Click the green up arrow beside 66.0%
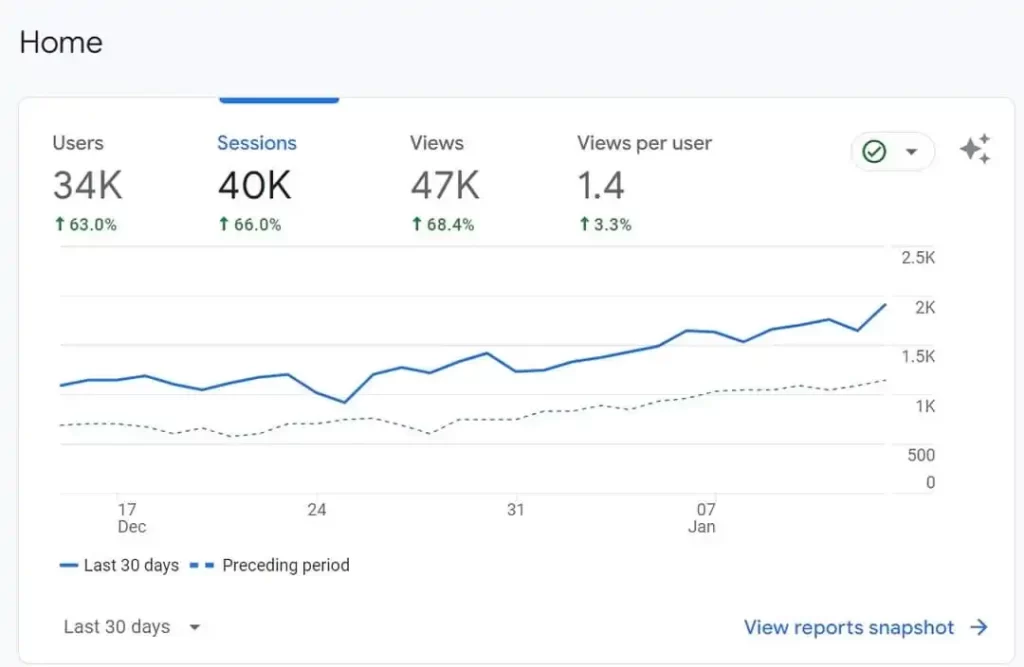Image resolution: width=1024 pixels, height=667 pixels. [x=223, y=225]
